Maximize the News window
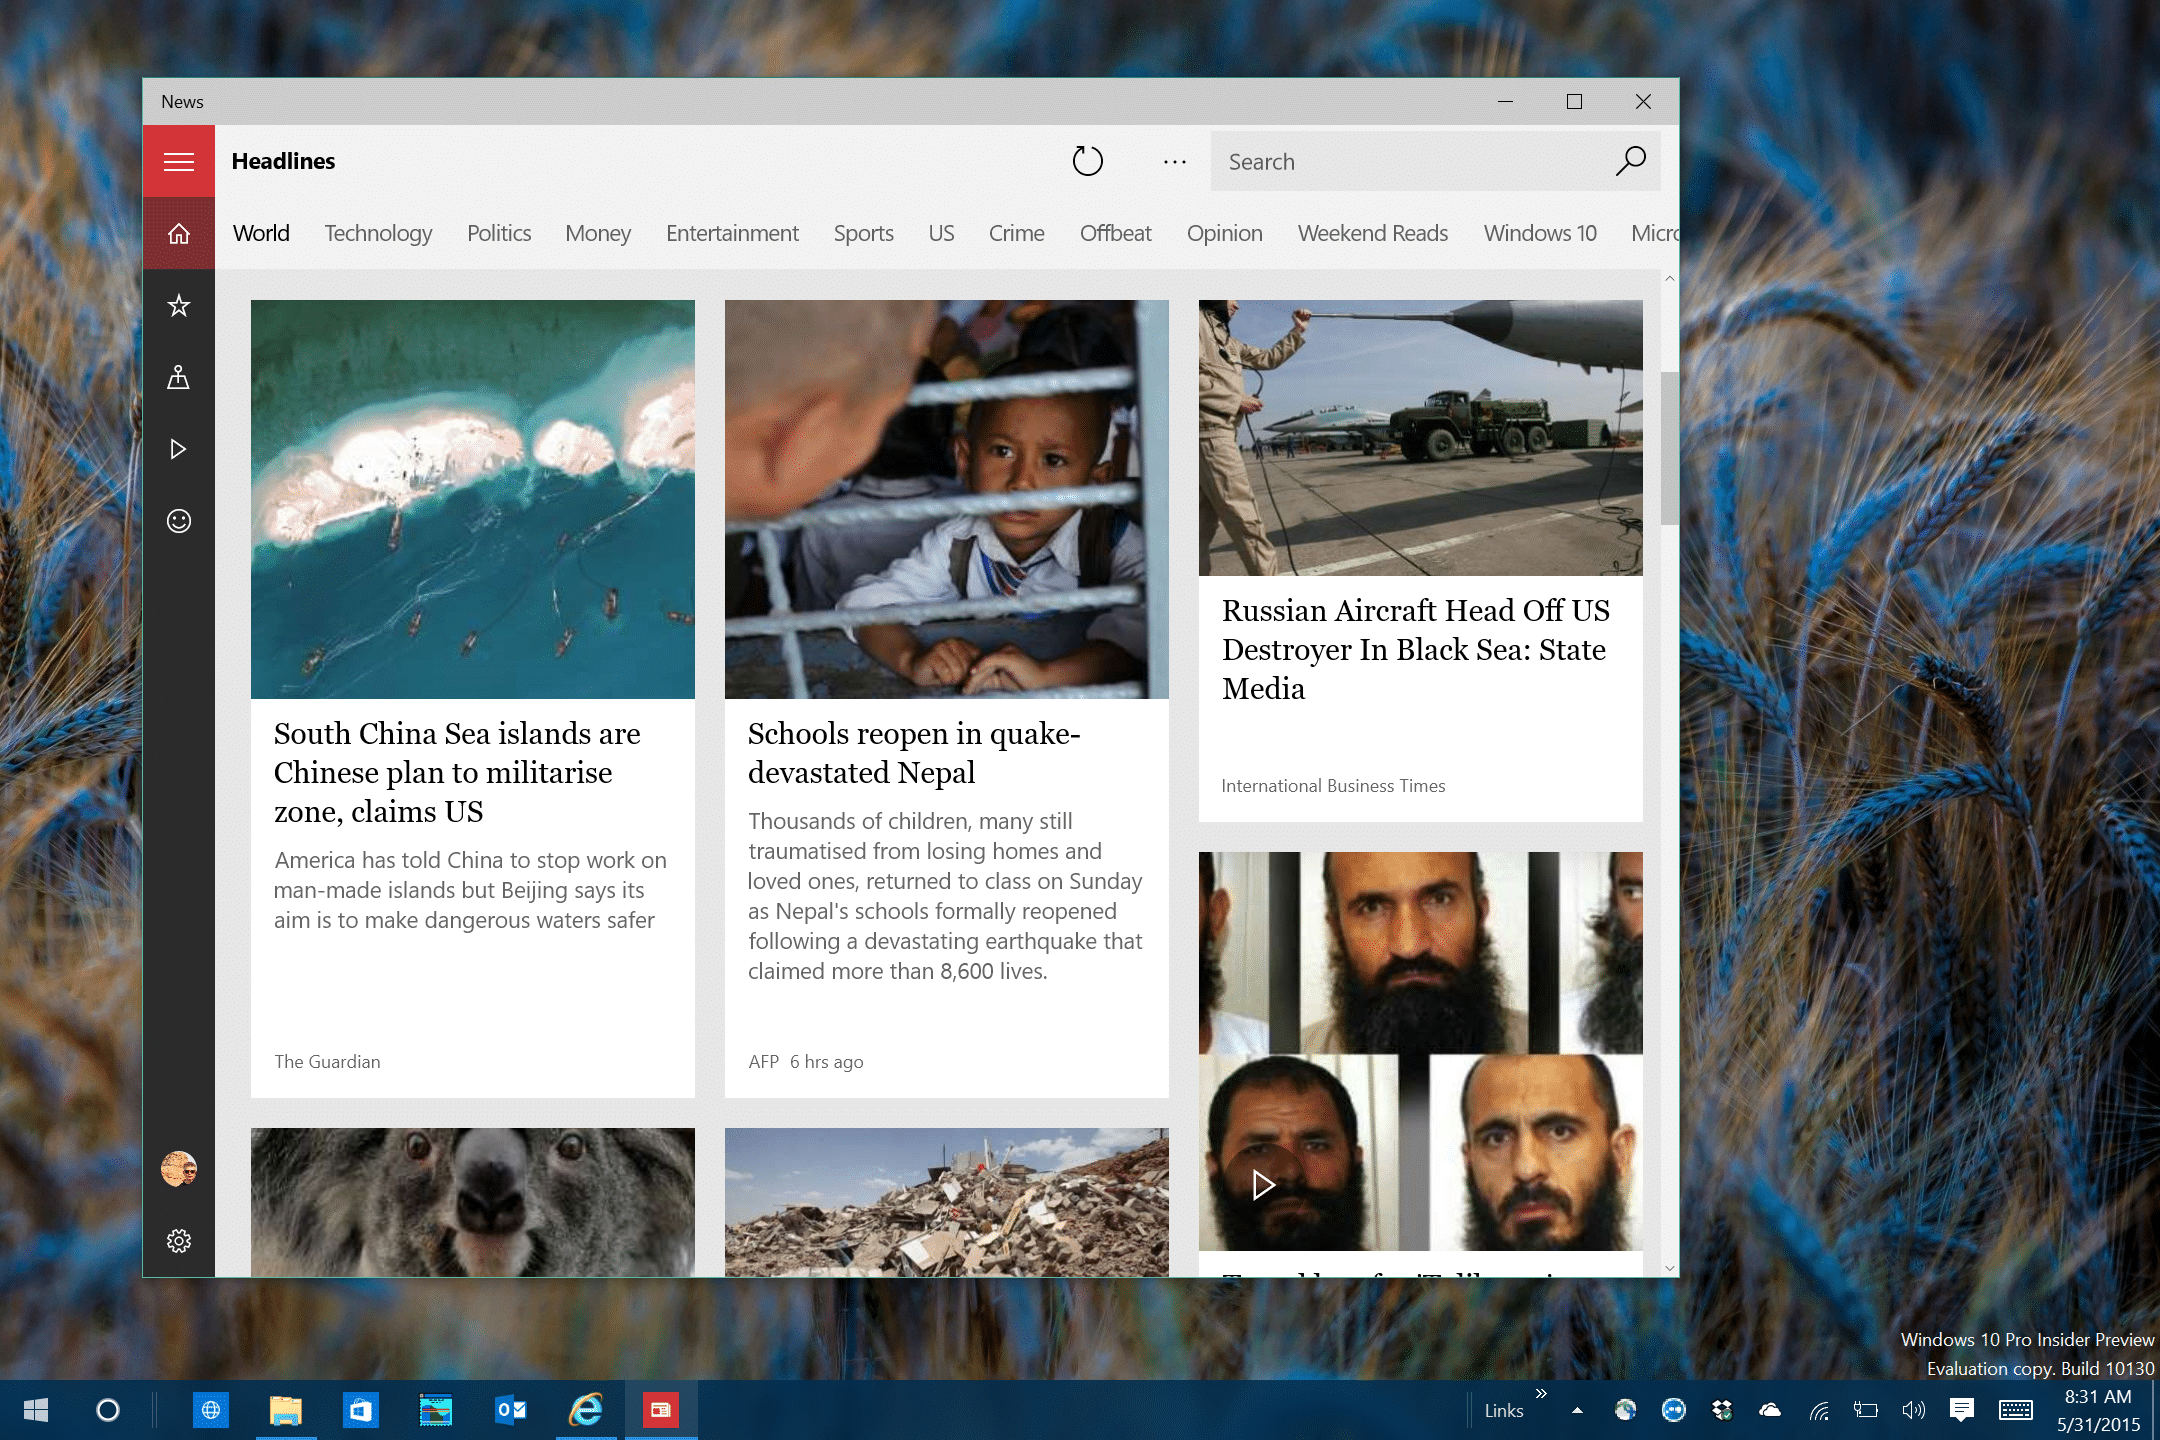The width and height of the screenshot is (2160, 1440). click(1574, 101)
